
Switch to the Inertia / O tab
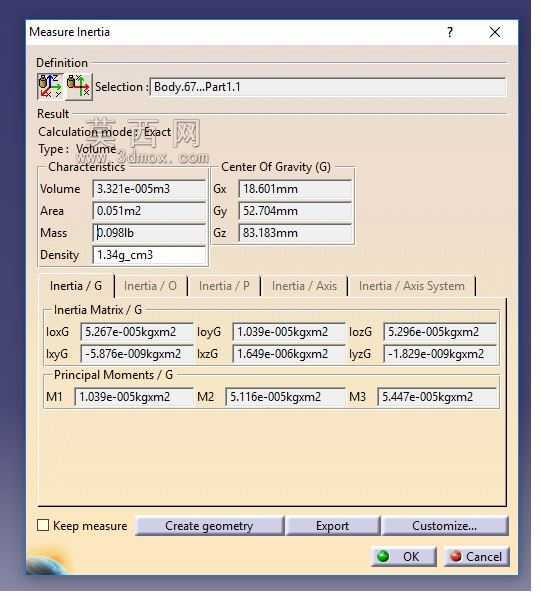pos(151,286)
